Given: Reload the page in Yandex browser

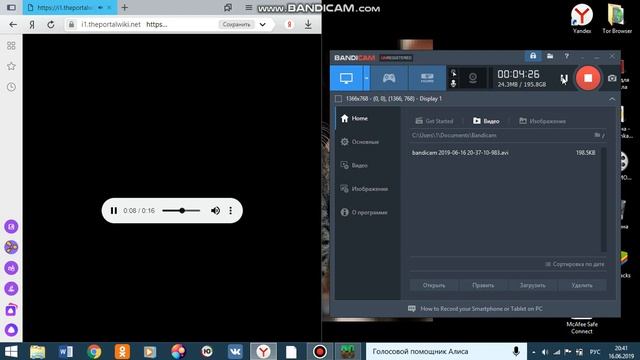Looking at the screenshot, I should (x=51, y=24).
